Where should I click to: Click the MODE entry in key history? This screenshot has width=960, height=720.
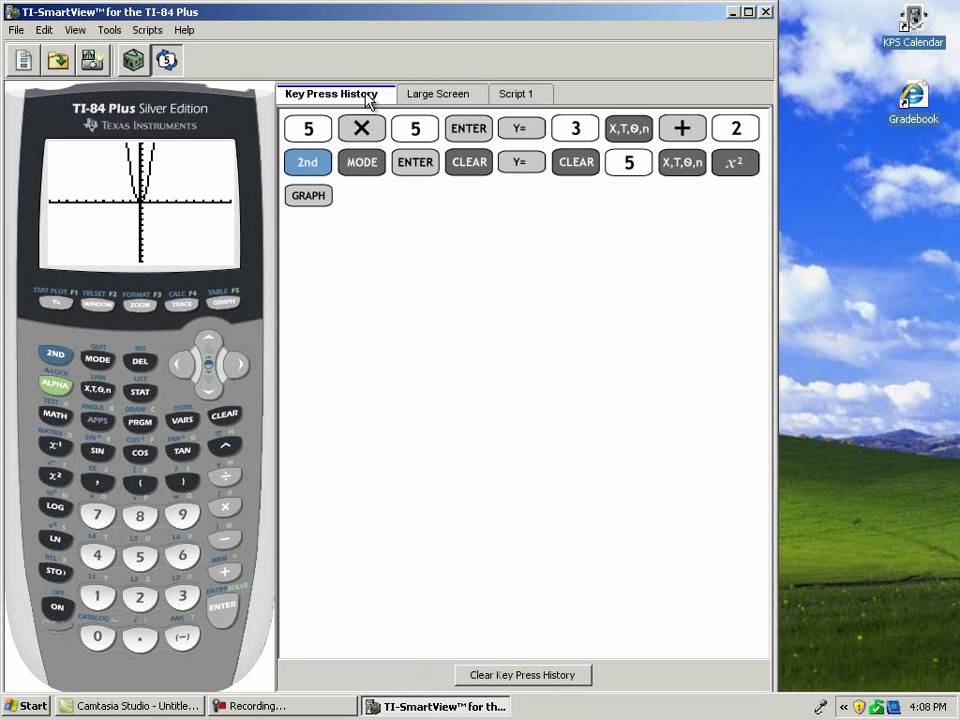(x=361, y=162)
